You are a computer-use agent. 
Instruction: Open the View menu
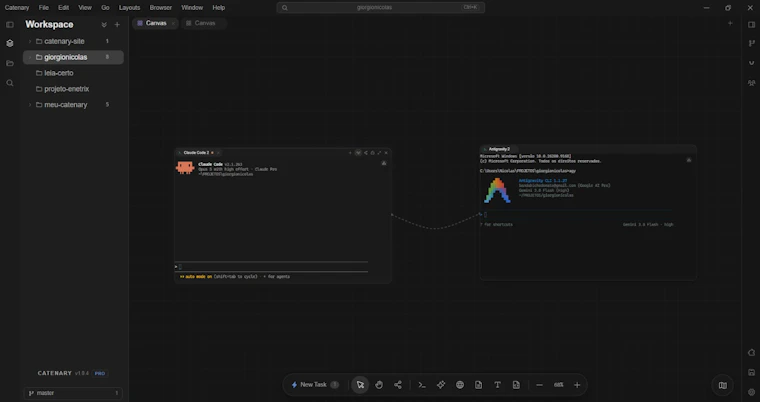pyautogui.click(x=85, y=7)
